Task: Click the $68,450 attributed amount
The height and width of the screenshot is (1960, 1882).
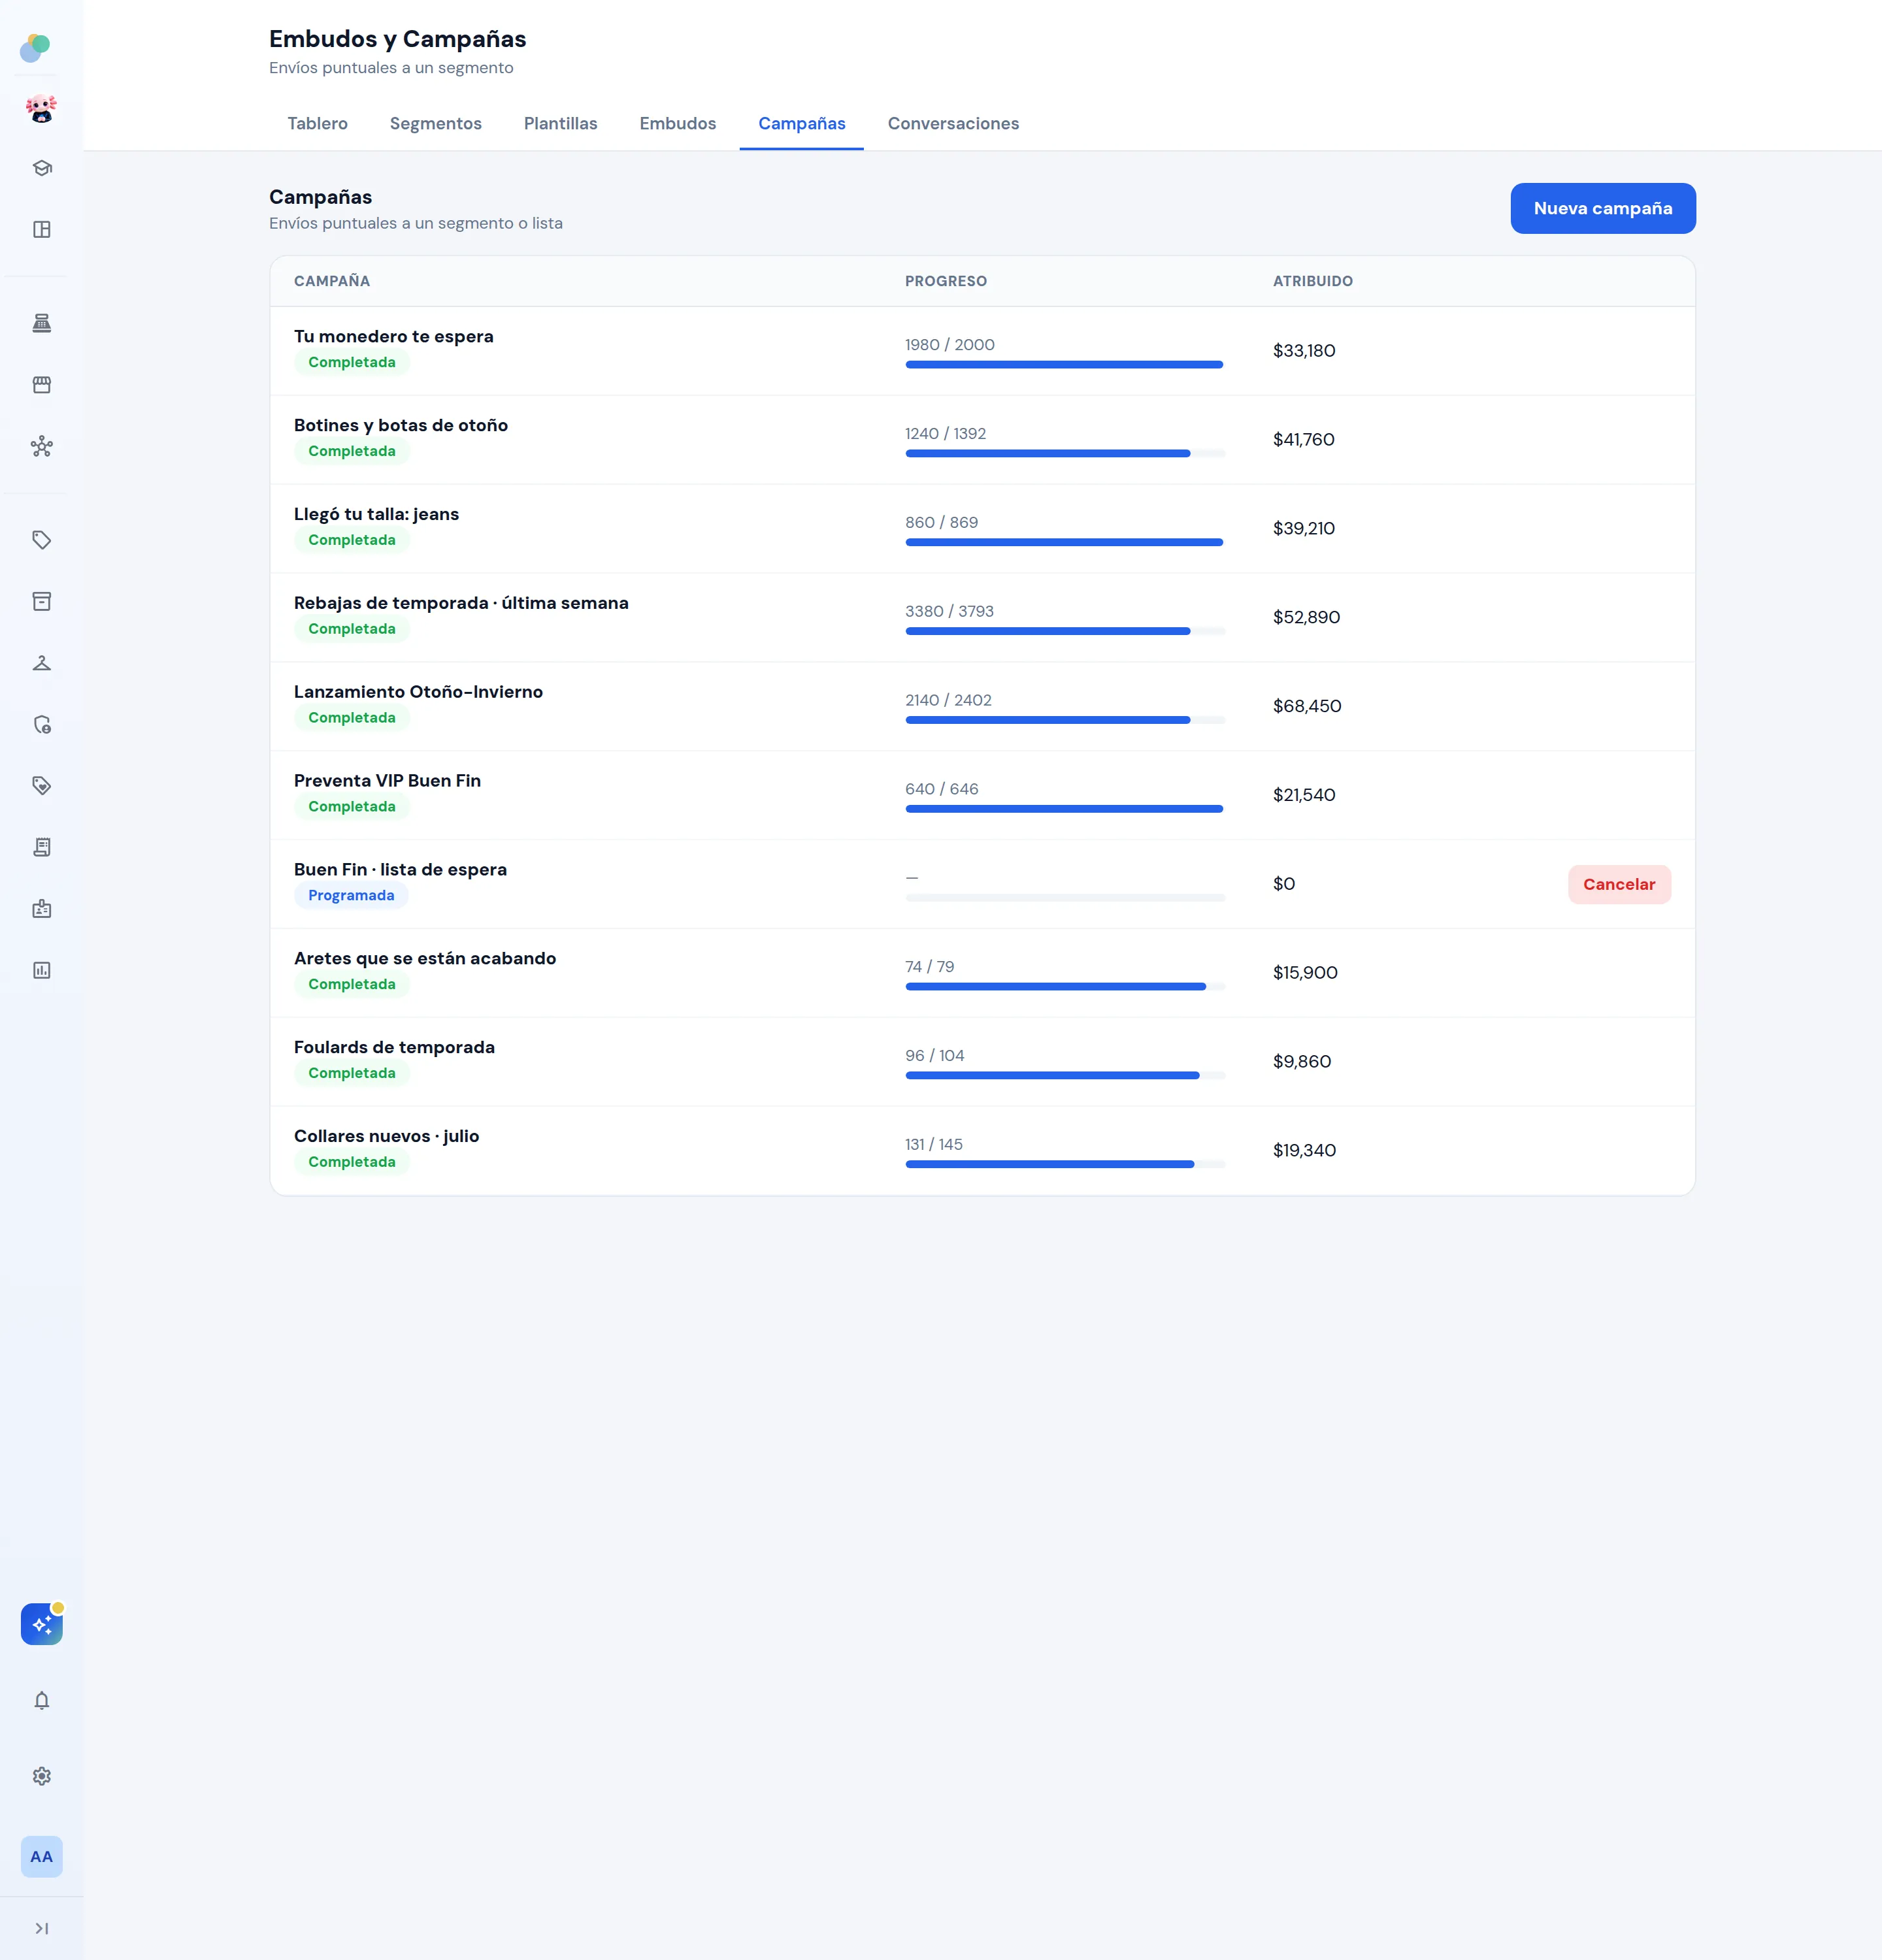Action: click(1307, 707)
